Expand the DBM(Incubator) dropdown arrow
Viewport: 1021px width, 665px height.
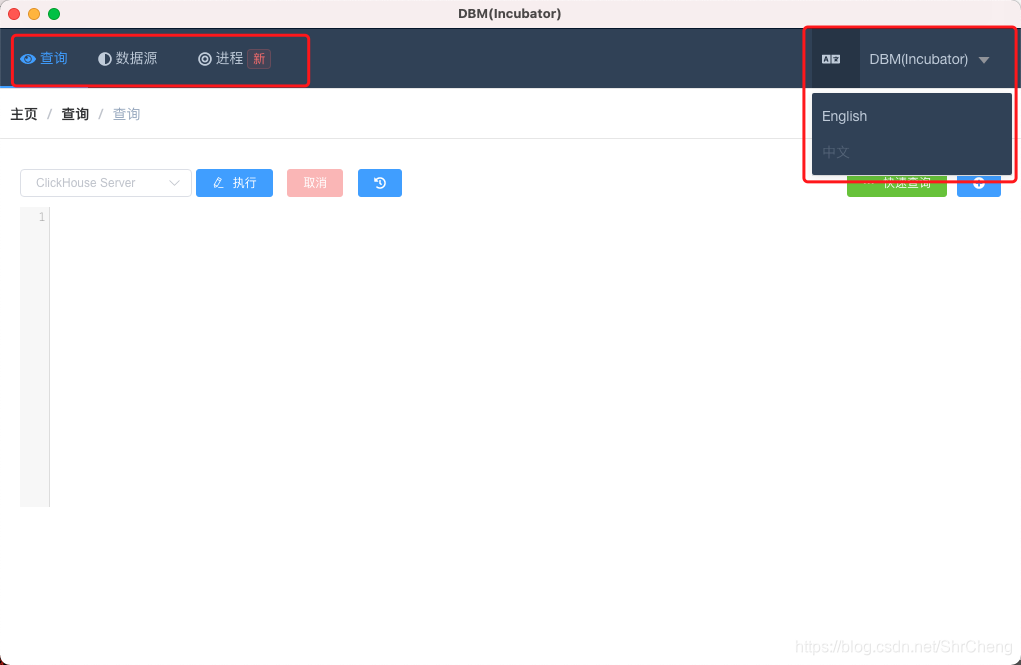[x=984, y=60]
